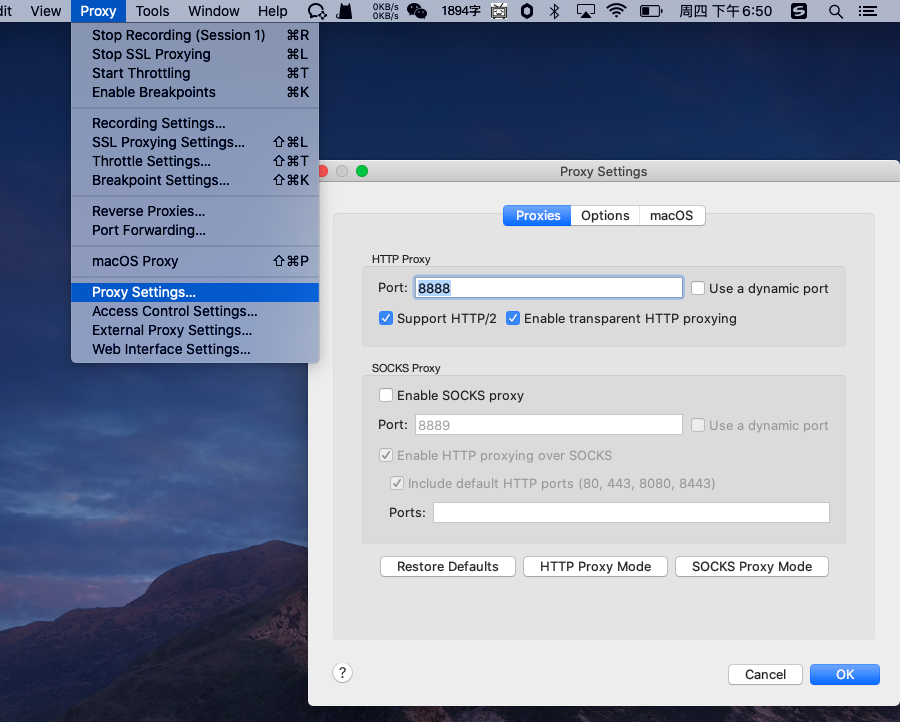
Task: Click the WeChat icon in the menu bar
Action: point(417,11)
